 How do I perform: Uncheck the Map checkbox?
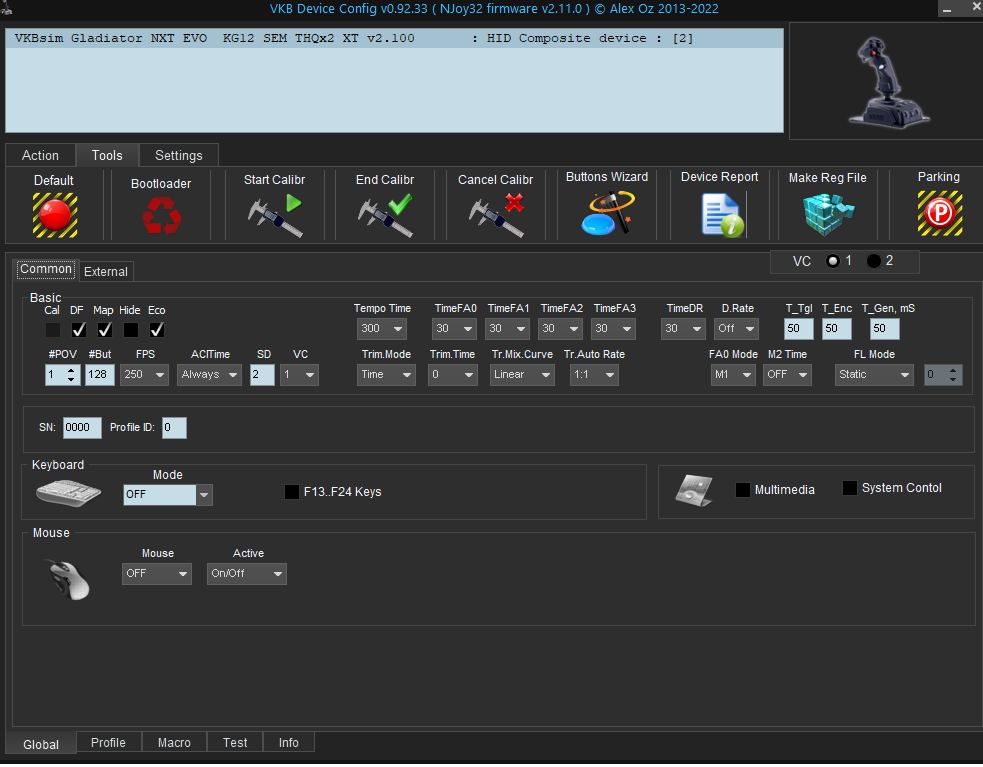[105, 329]
